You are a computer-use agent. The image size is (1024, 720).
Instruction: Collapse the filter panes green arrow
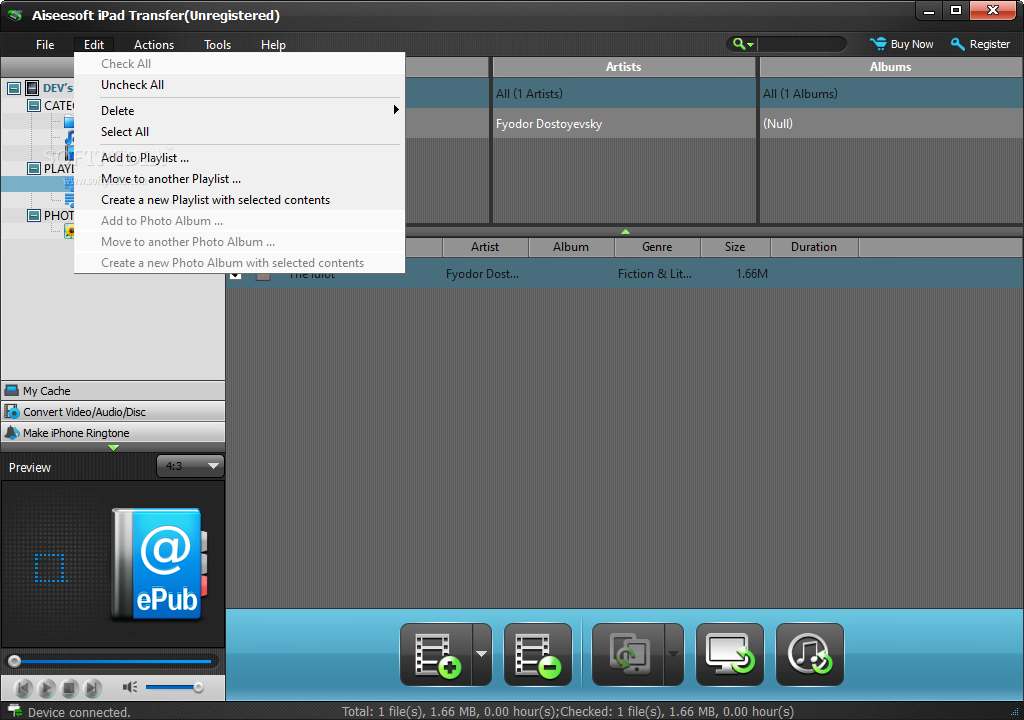coord(625,231)
